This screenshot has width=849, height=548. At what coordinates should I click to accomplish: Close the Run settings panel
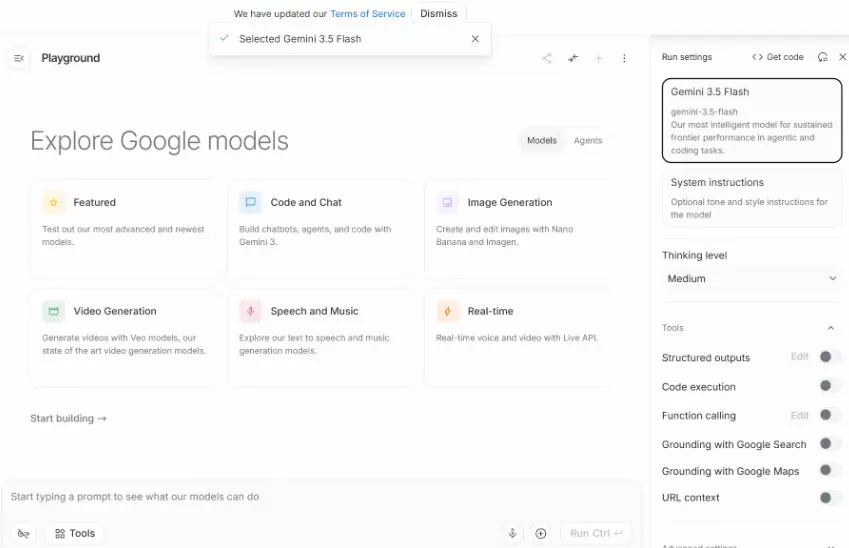(843, 57)
